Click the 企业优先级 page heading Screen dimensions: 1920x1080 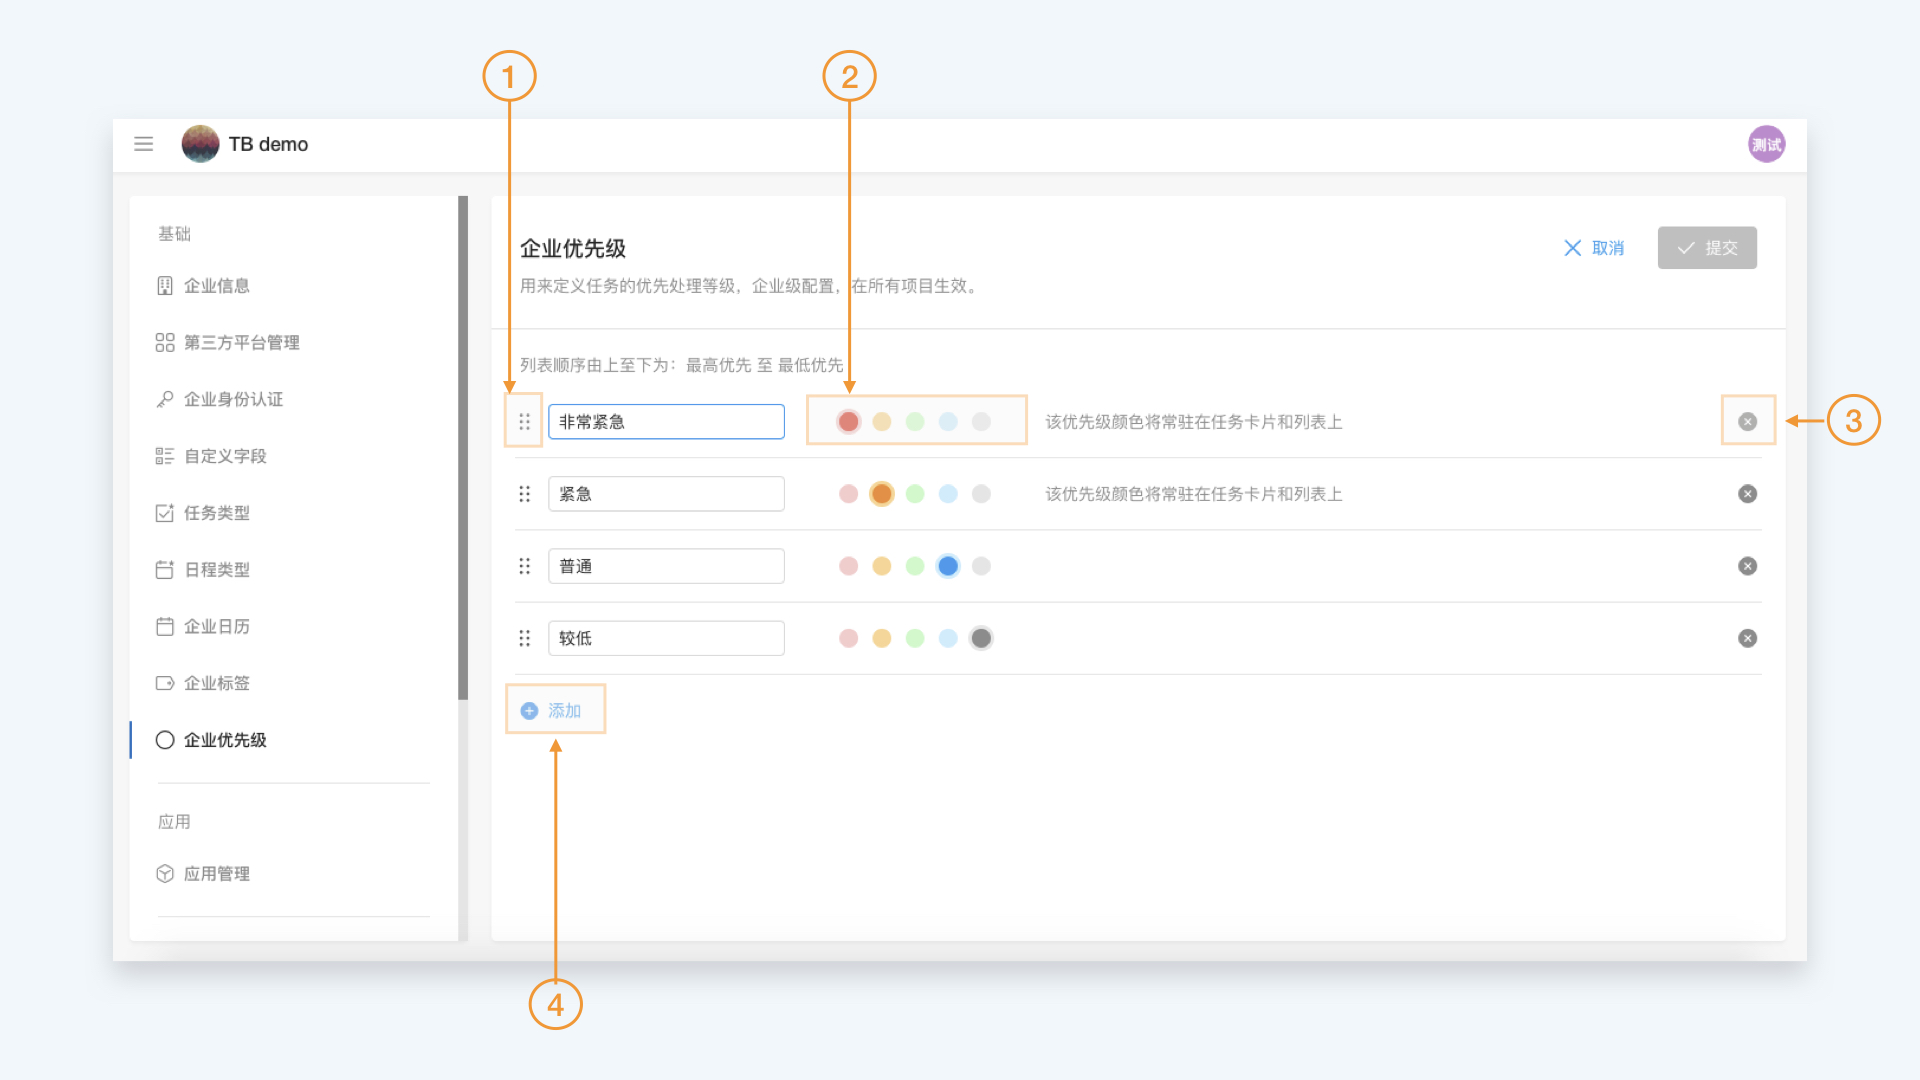[x=573, y=248]
